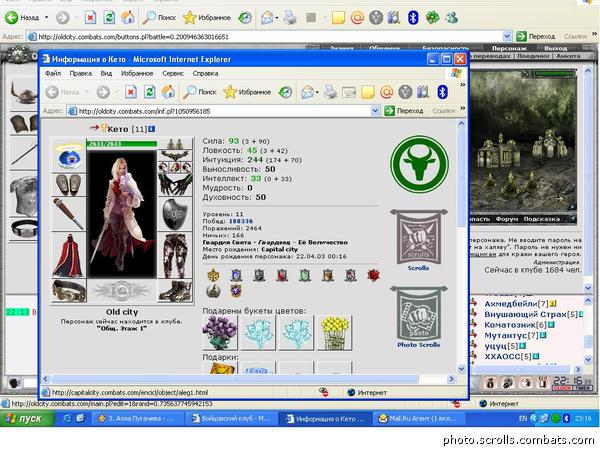Click the EN language indicator in the tray
600x450 pixels.
tap(523, 419)
